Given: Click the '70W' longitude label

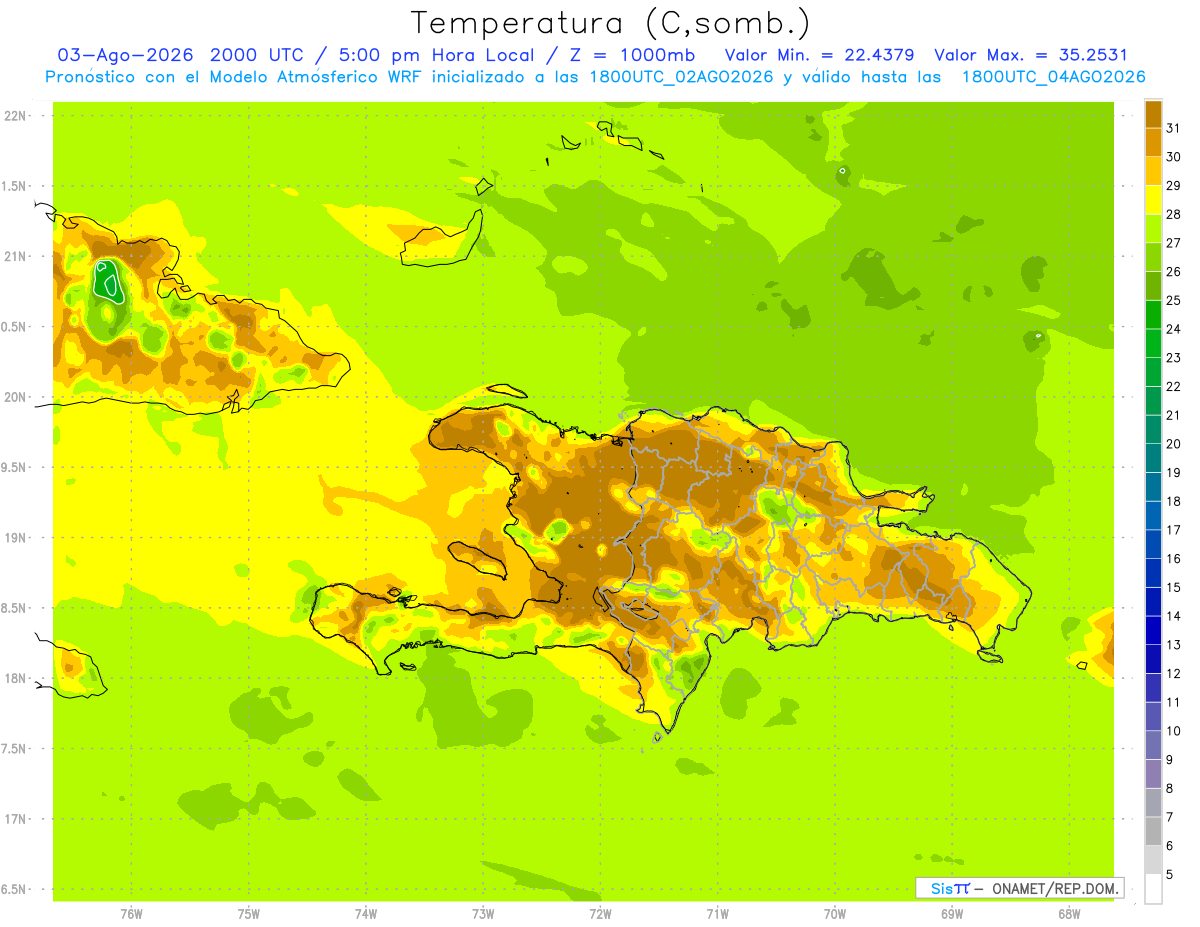Looking at the screenshot, I should coord(835,913).
